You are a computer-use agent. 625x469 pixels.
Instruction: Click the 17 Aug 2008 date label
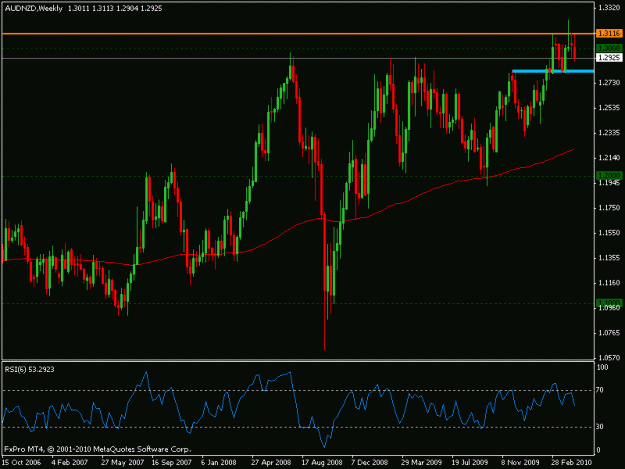322,463
